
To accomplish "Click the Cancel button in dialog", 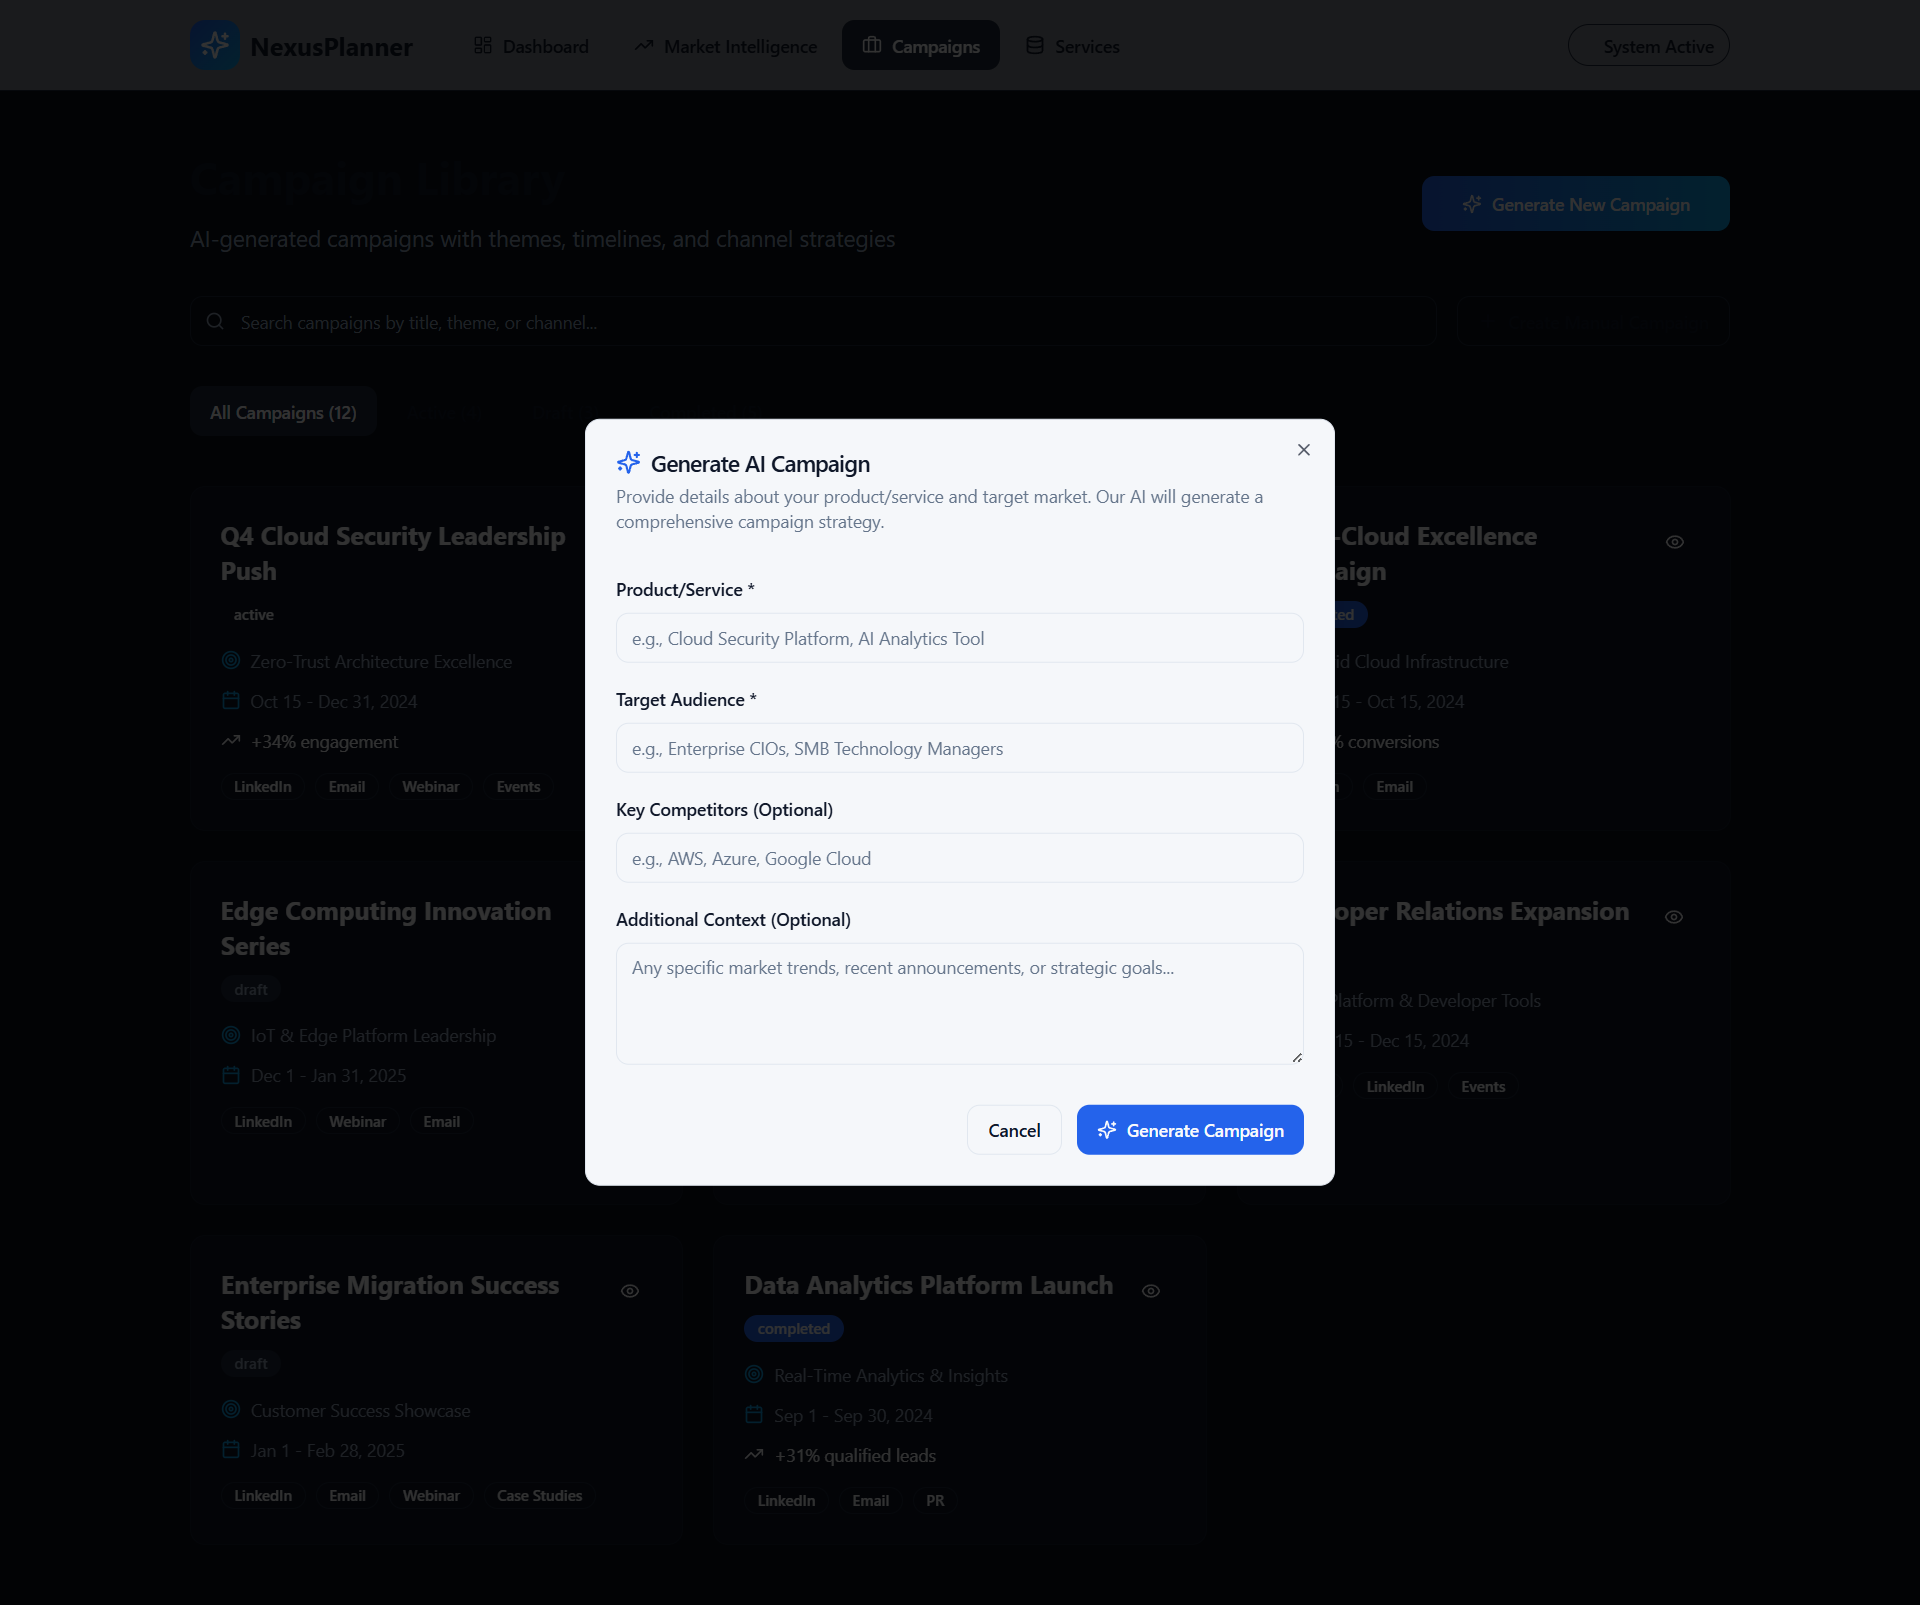I will tap(1014, 1130).
